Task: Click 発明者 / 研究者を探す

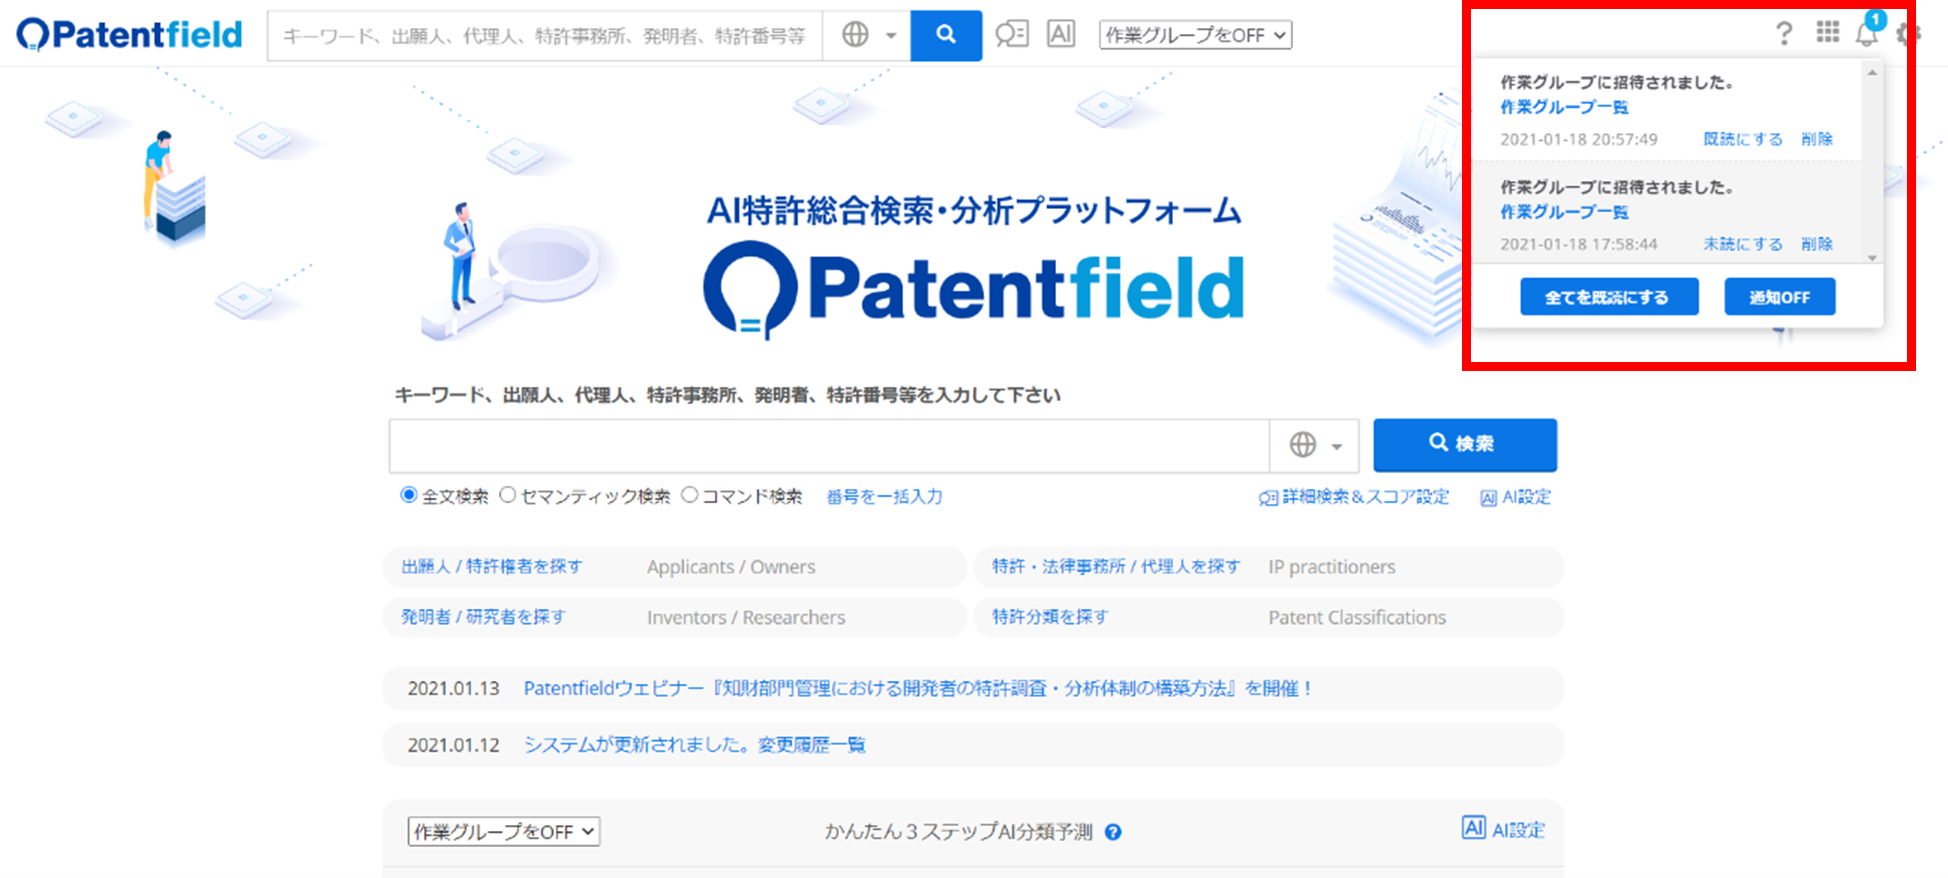Action: pyautogui.click(x=483, y=617)
